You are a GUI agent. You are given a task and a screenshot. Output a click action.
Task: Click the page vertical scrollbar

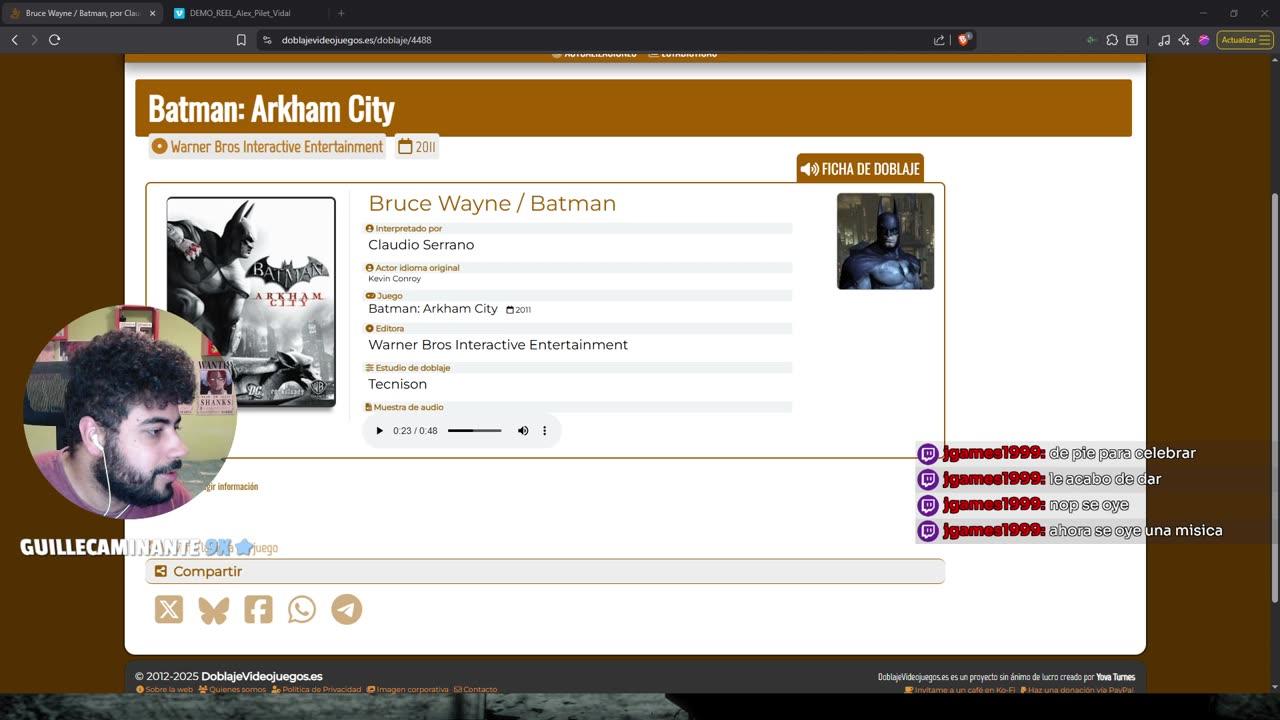[1274, 398]
